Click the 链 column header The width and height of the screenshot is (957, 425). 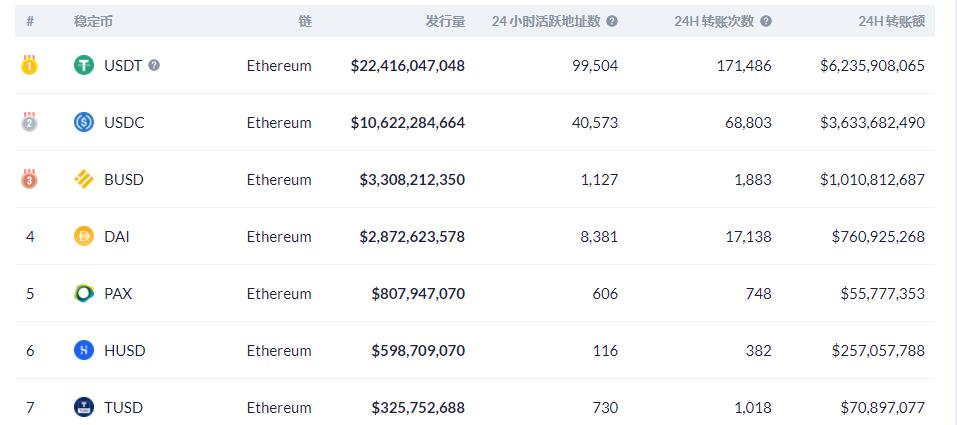[304, 20]
